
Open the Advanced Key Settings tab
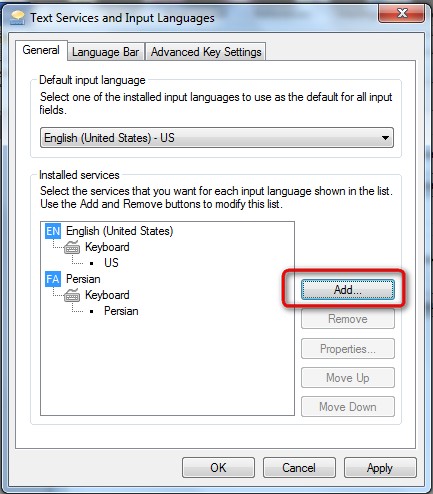(206, 52)
